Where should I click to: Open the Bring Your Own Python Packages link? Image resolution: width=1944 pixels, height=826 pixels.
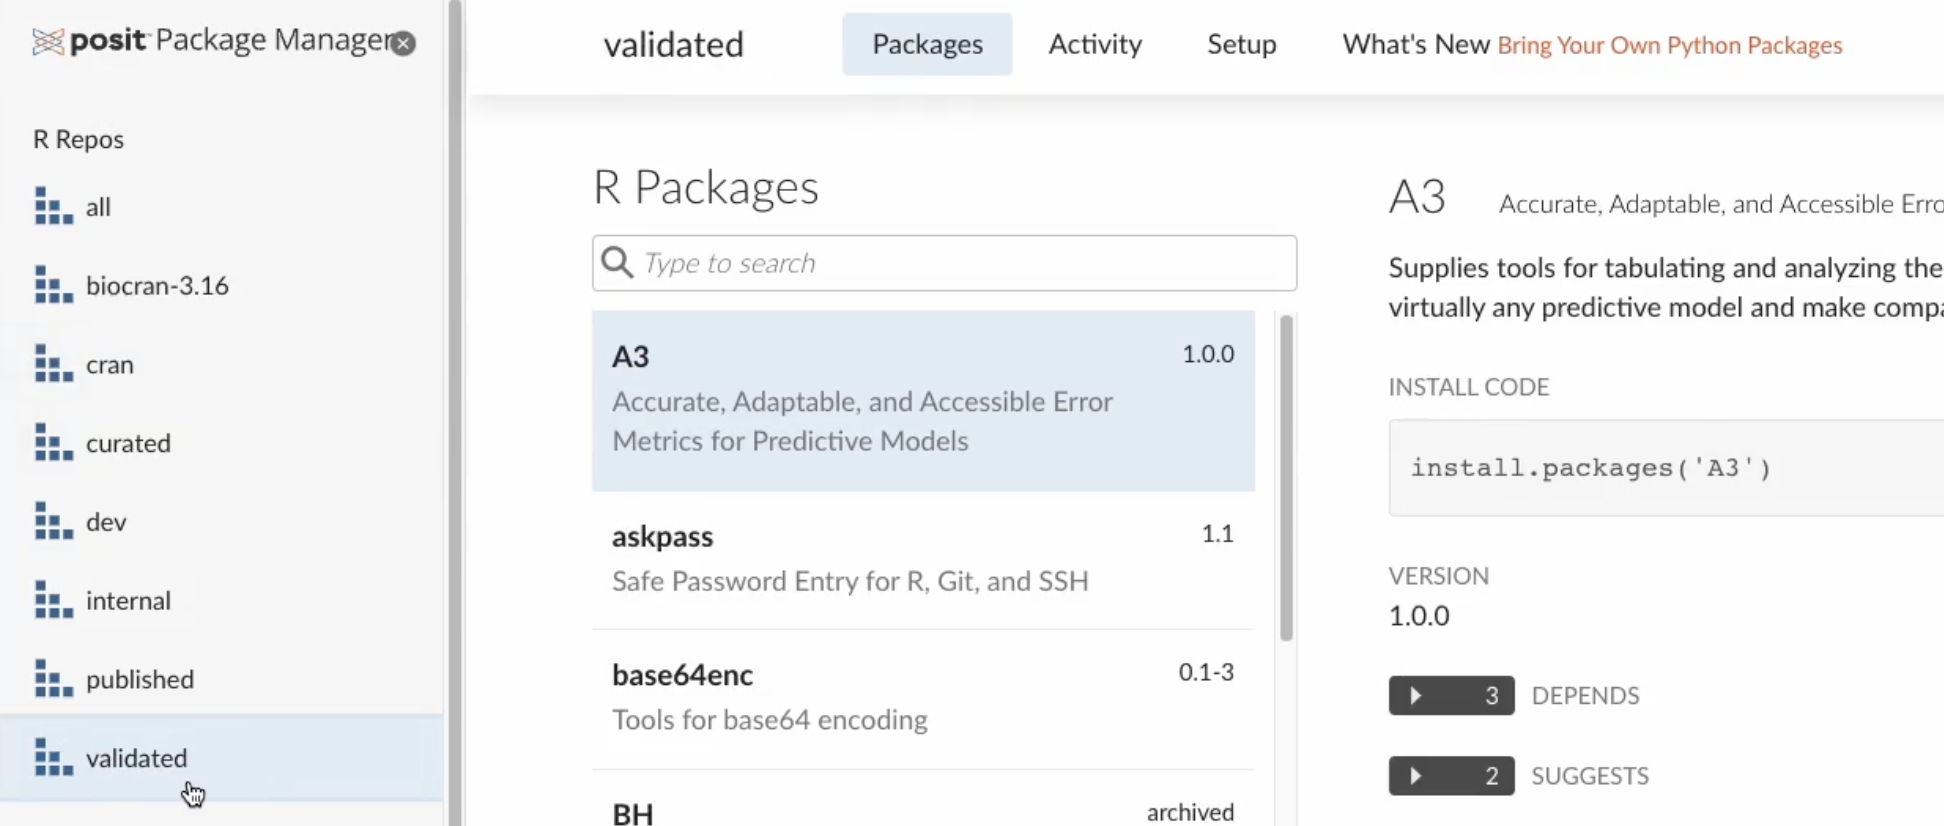click(1669, 46)
